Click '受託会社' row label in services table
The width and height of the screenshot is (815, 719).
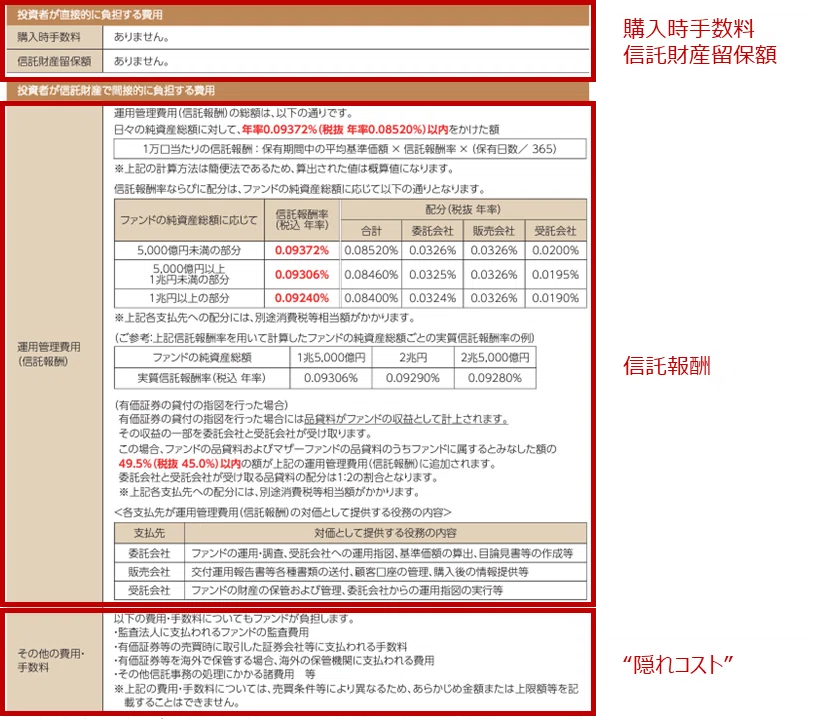(x=149, y=590)
